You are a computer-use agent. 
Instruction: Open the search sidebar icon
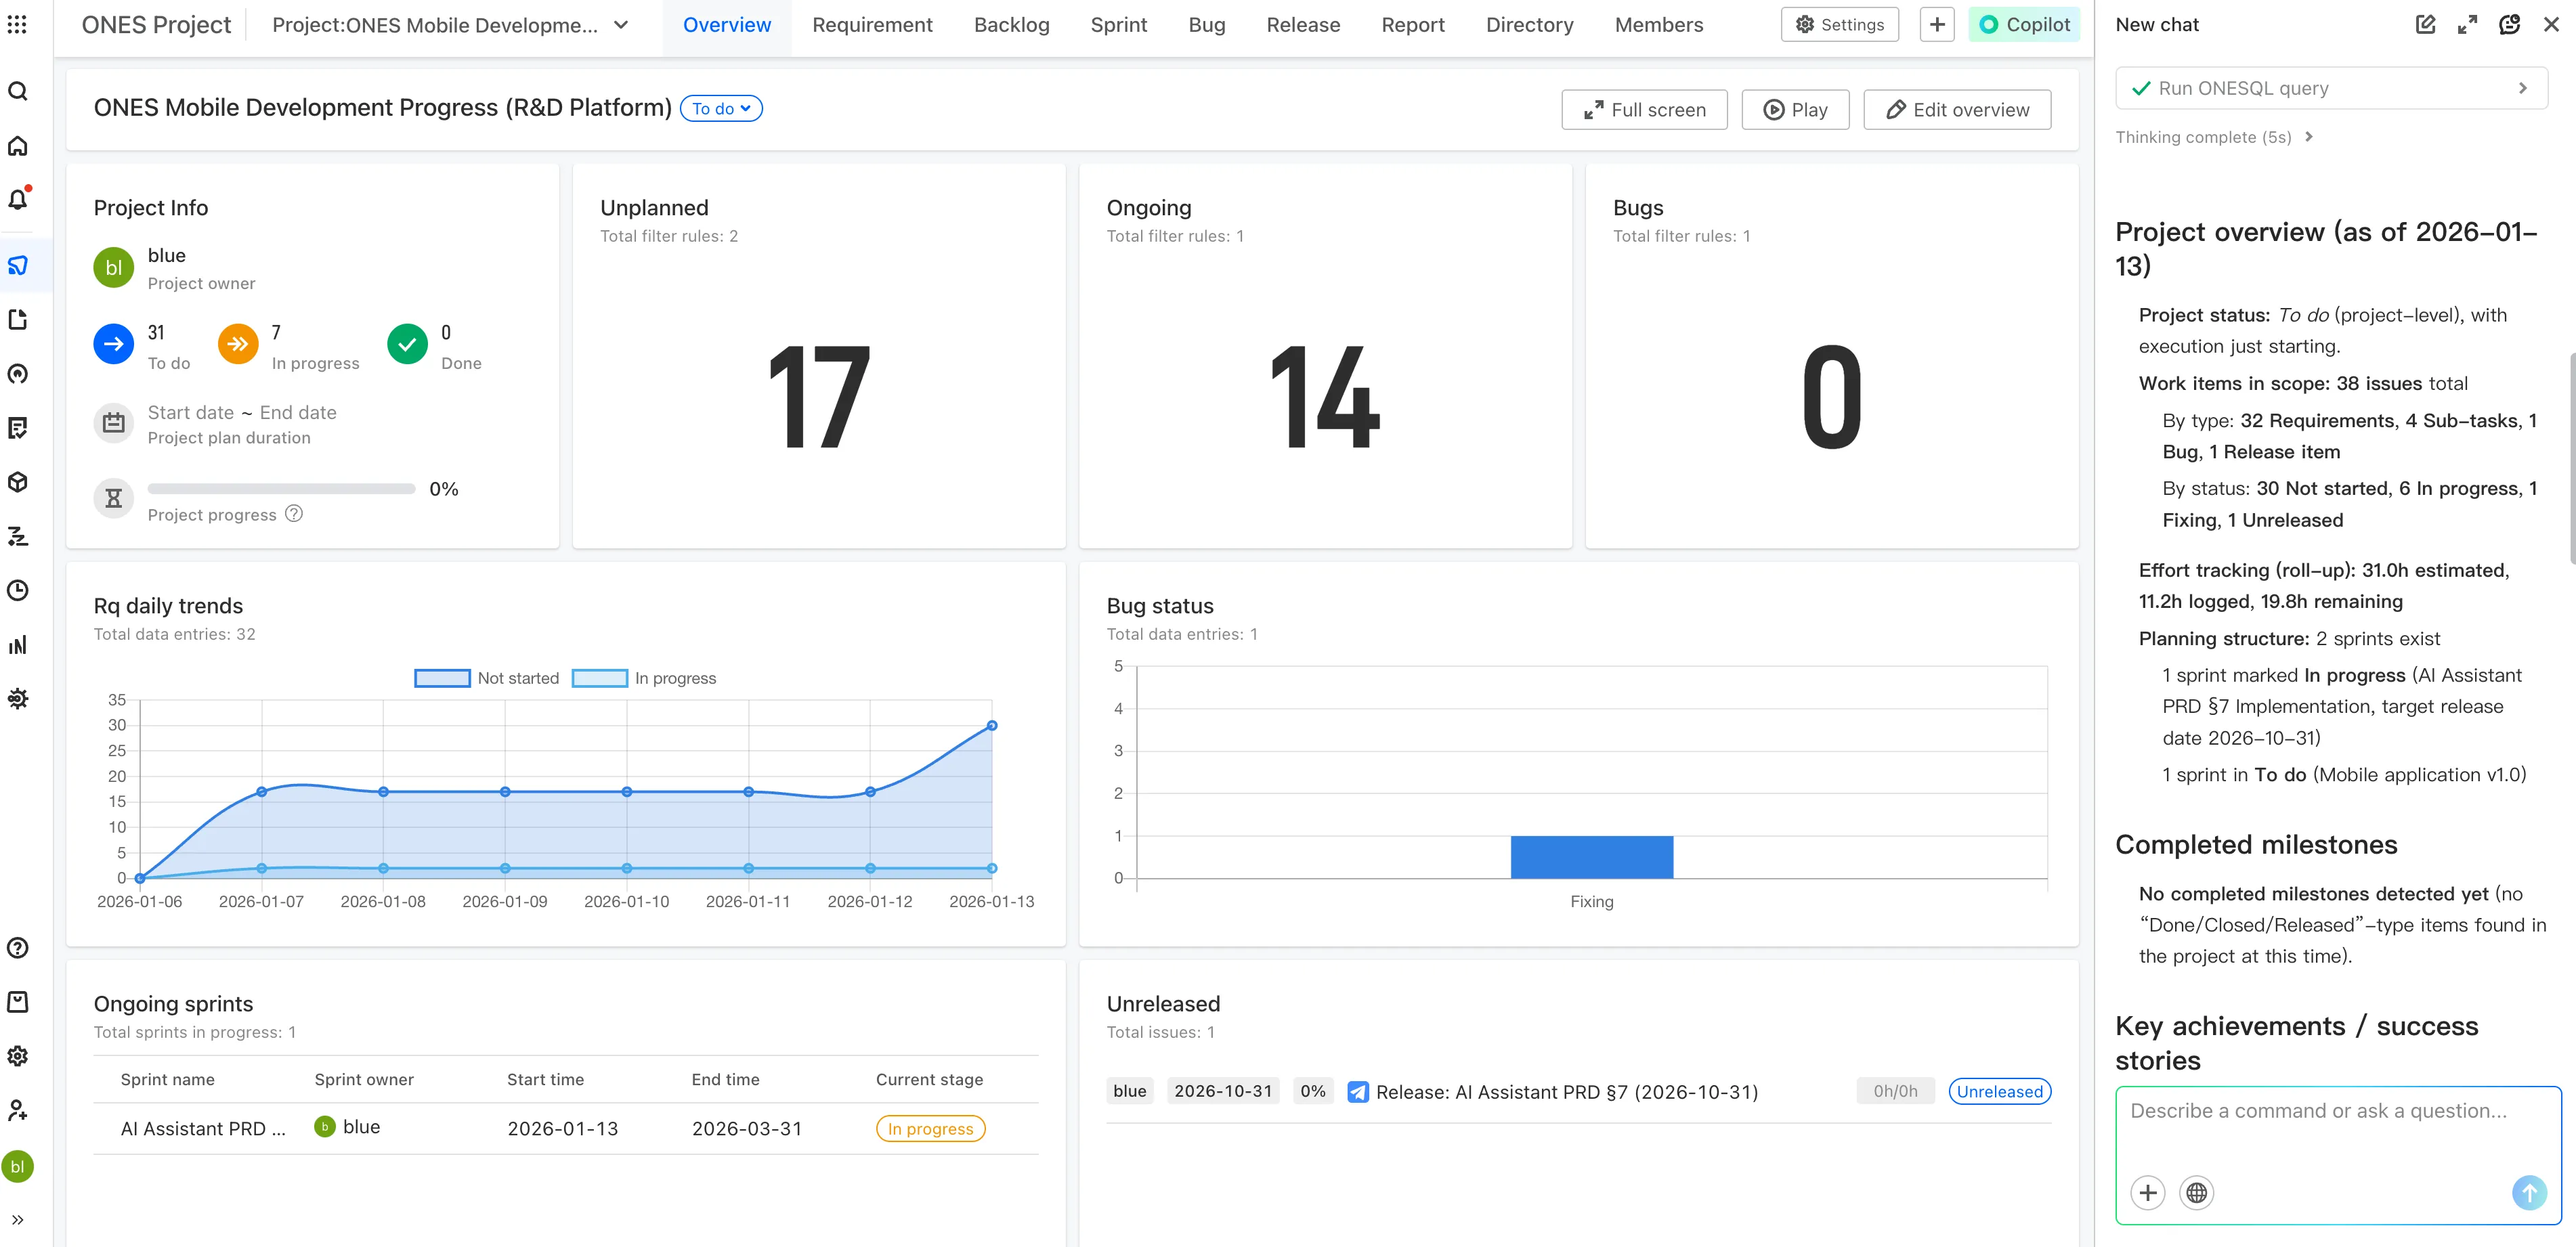tap(18, 90)
